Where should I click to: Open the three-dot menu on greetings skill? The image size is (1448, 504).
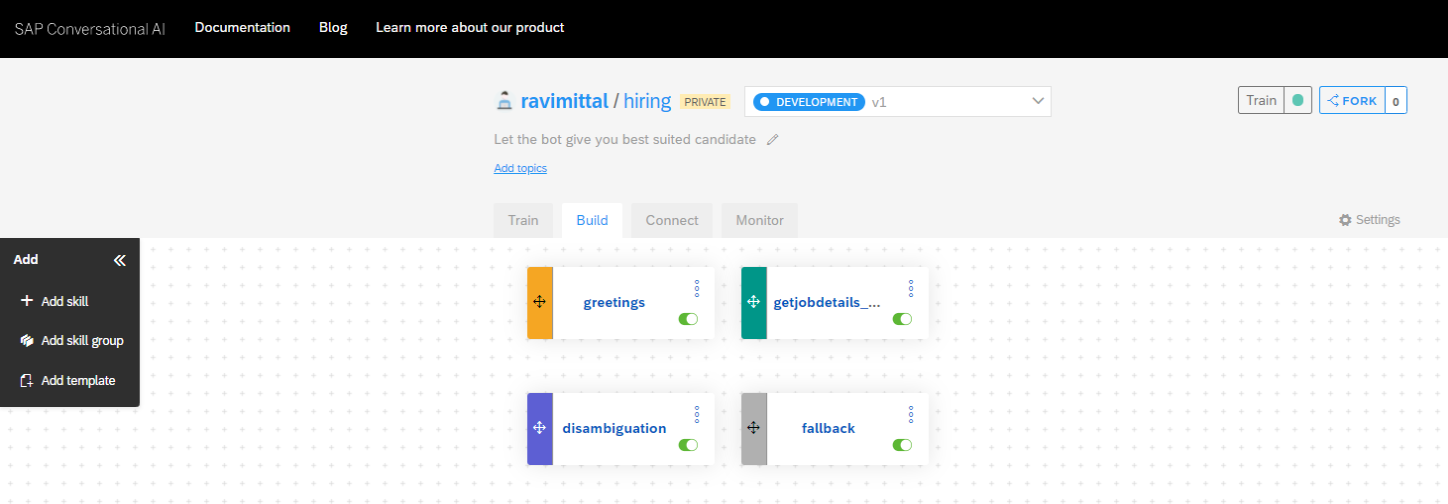697,288
